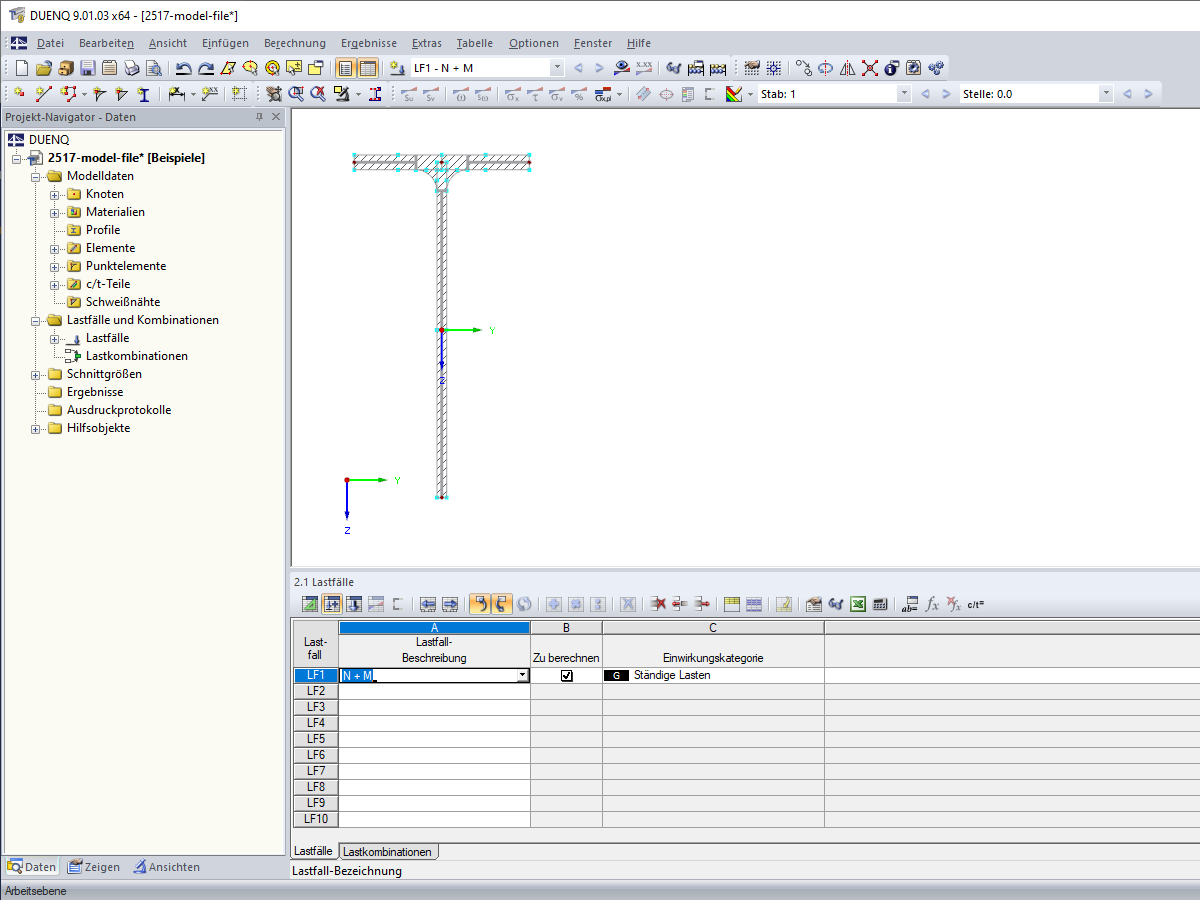
Task: Open the Datei menu
Action: coord(50,43)
